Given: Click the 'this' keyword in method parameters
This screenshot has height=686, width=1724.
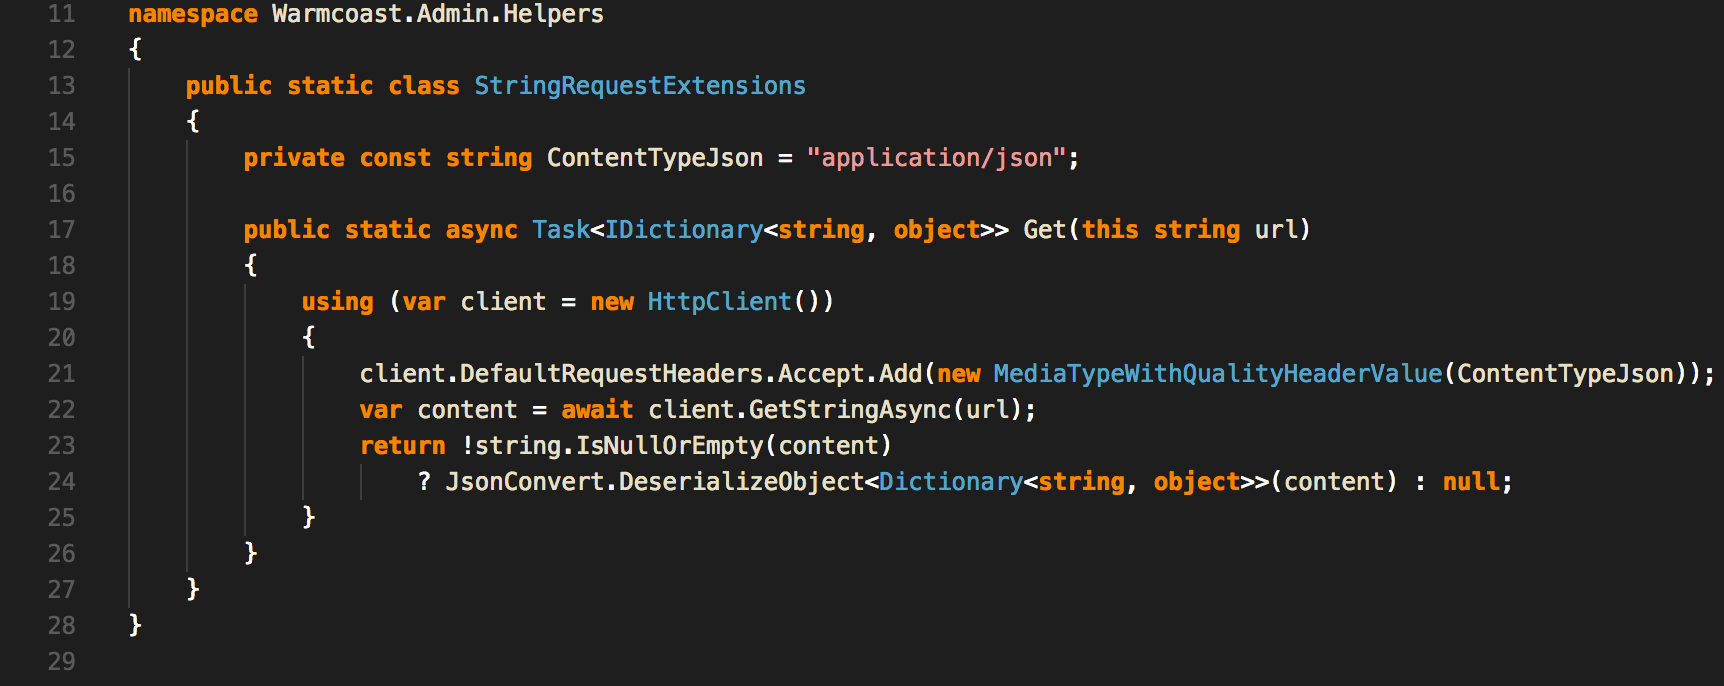Looking at the screenshot, I should click(x=1110, y=230).
